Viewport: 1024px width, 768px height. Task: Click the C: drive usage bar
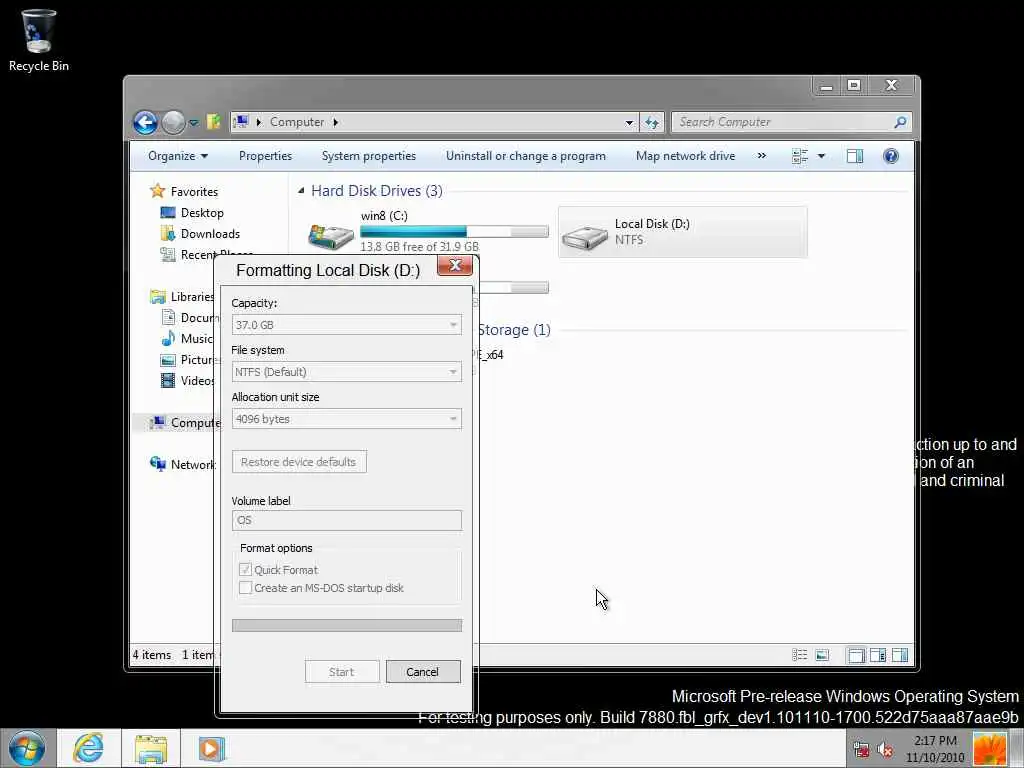pyautogui.click(x=454, y=231)
